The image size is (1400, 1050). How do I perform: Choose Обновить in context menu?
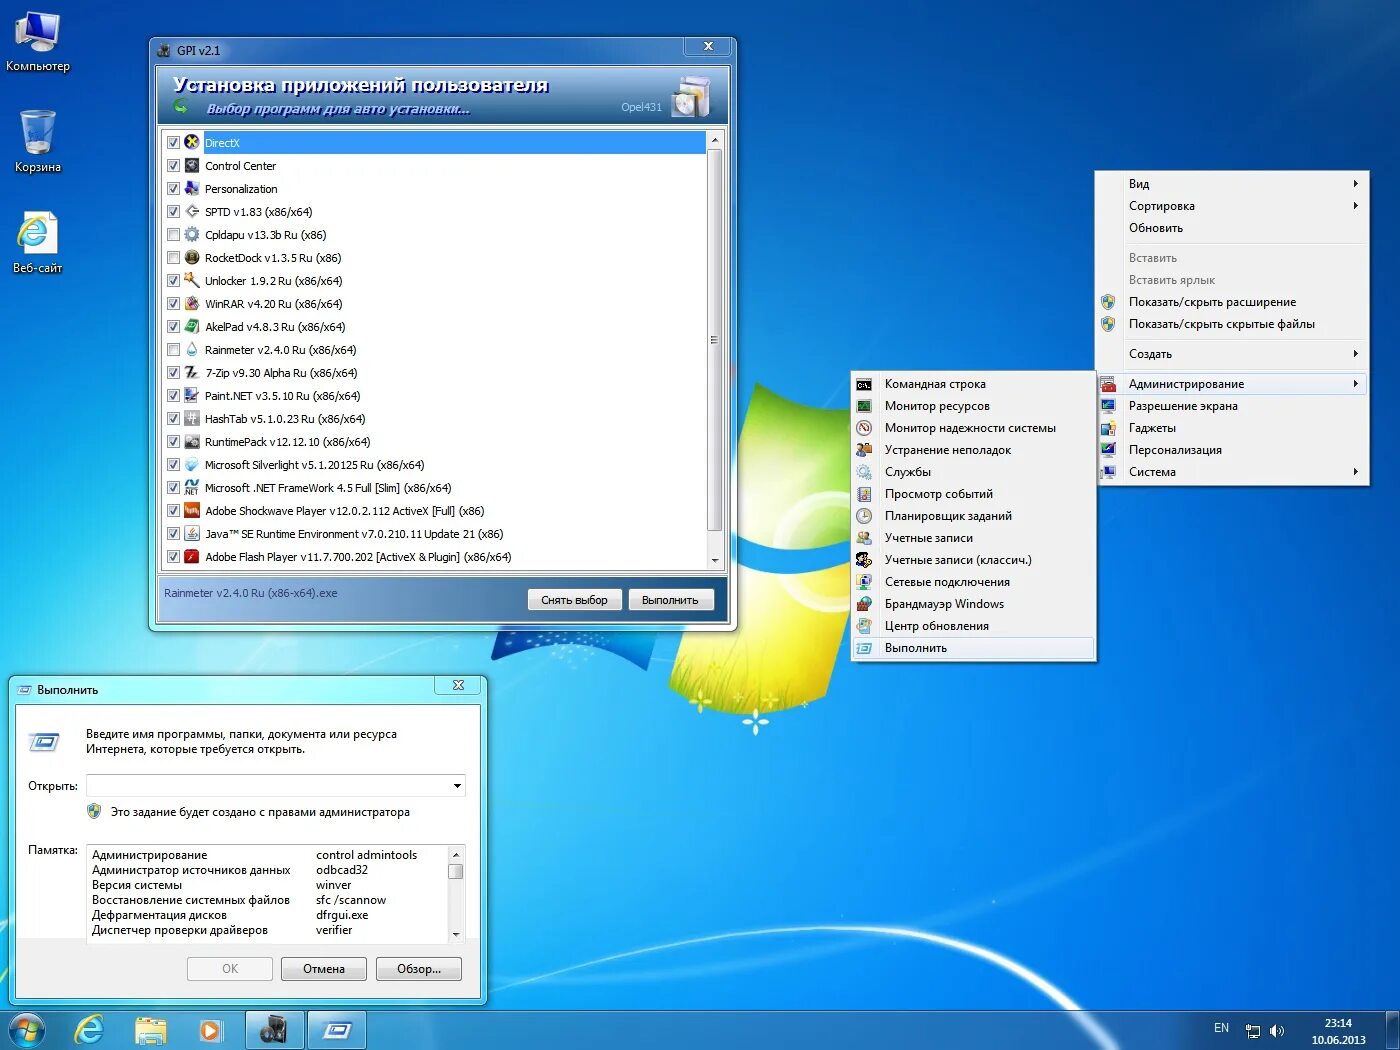pos(1232,228)
